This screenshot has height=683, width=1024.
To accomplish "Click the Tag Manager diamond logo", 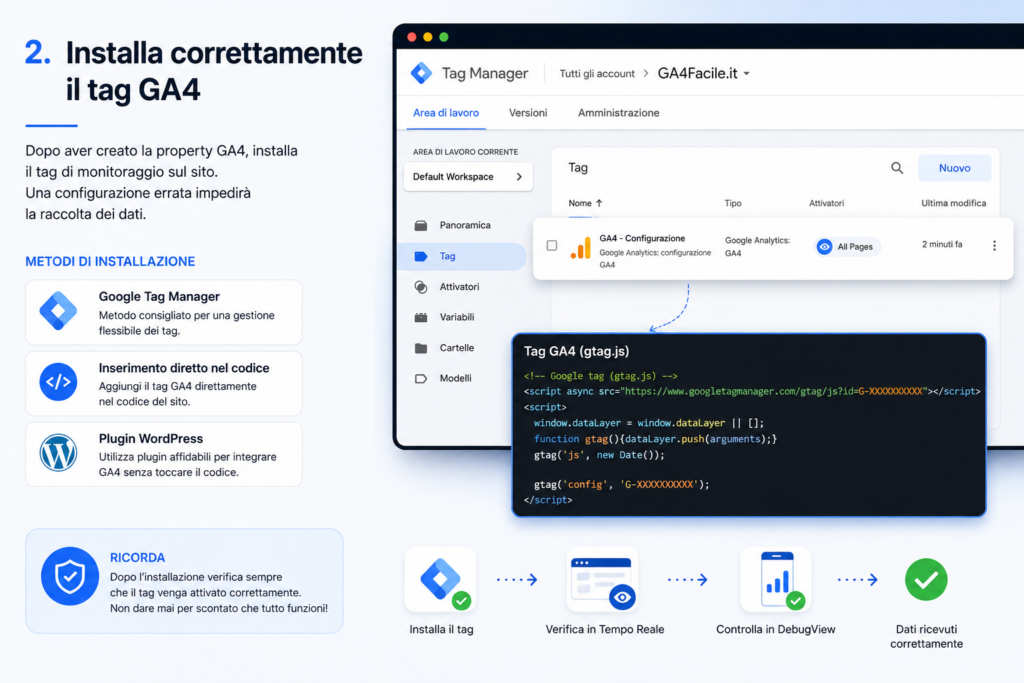I will coord(421,73).
